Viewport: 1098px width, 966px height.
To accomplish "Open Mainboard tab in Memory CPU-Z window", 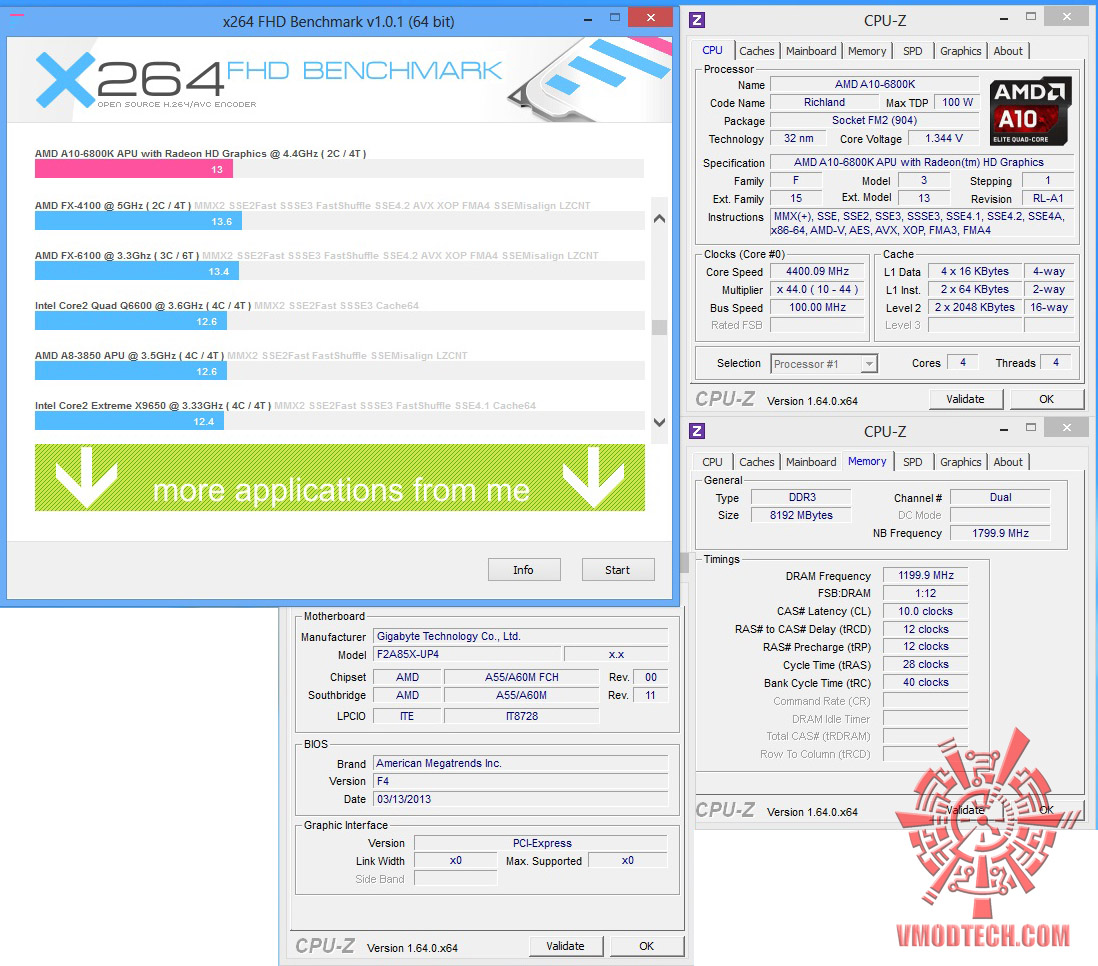I will [x=811, y=462].
